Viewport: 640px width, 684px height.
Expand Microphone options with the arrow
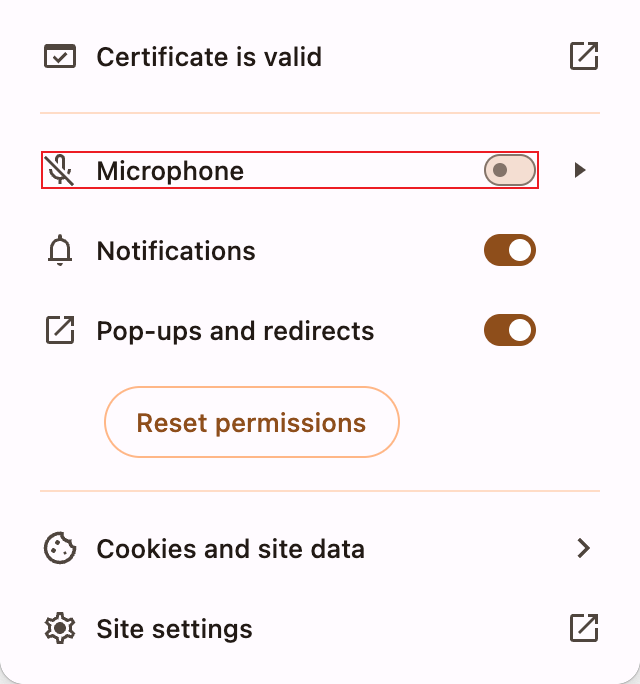[x=580, y=171]
